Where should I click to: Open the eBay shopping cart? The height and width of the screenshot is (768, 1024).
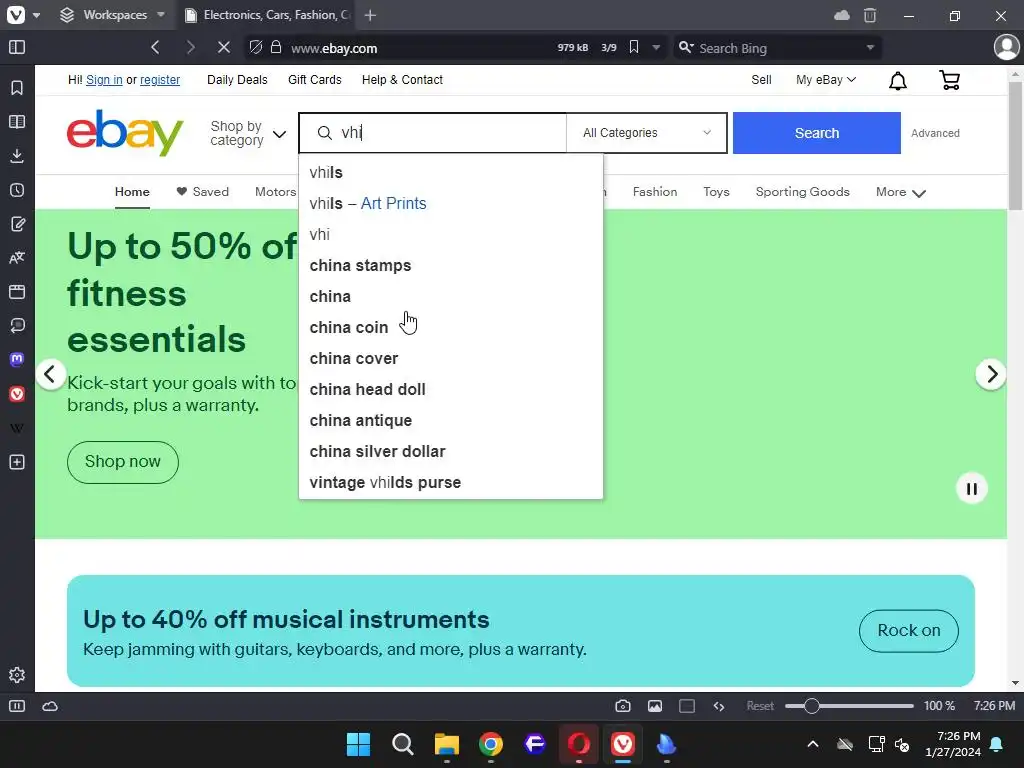(949, 80)
